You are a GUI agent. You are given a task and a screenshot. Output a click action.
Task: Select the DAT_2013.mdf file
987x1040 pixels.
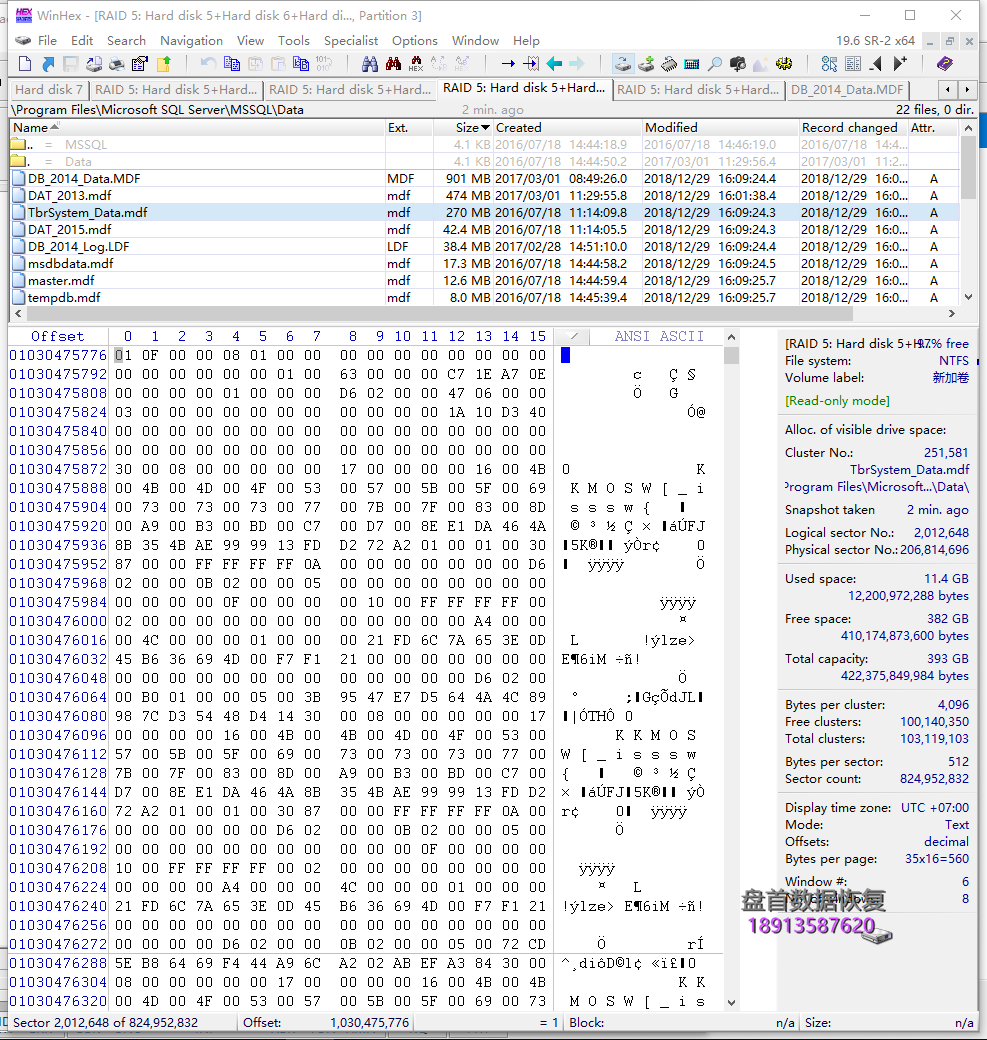point(485,196)
